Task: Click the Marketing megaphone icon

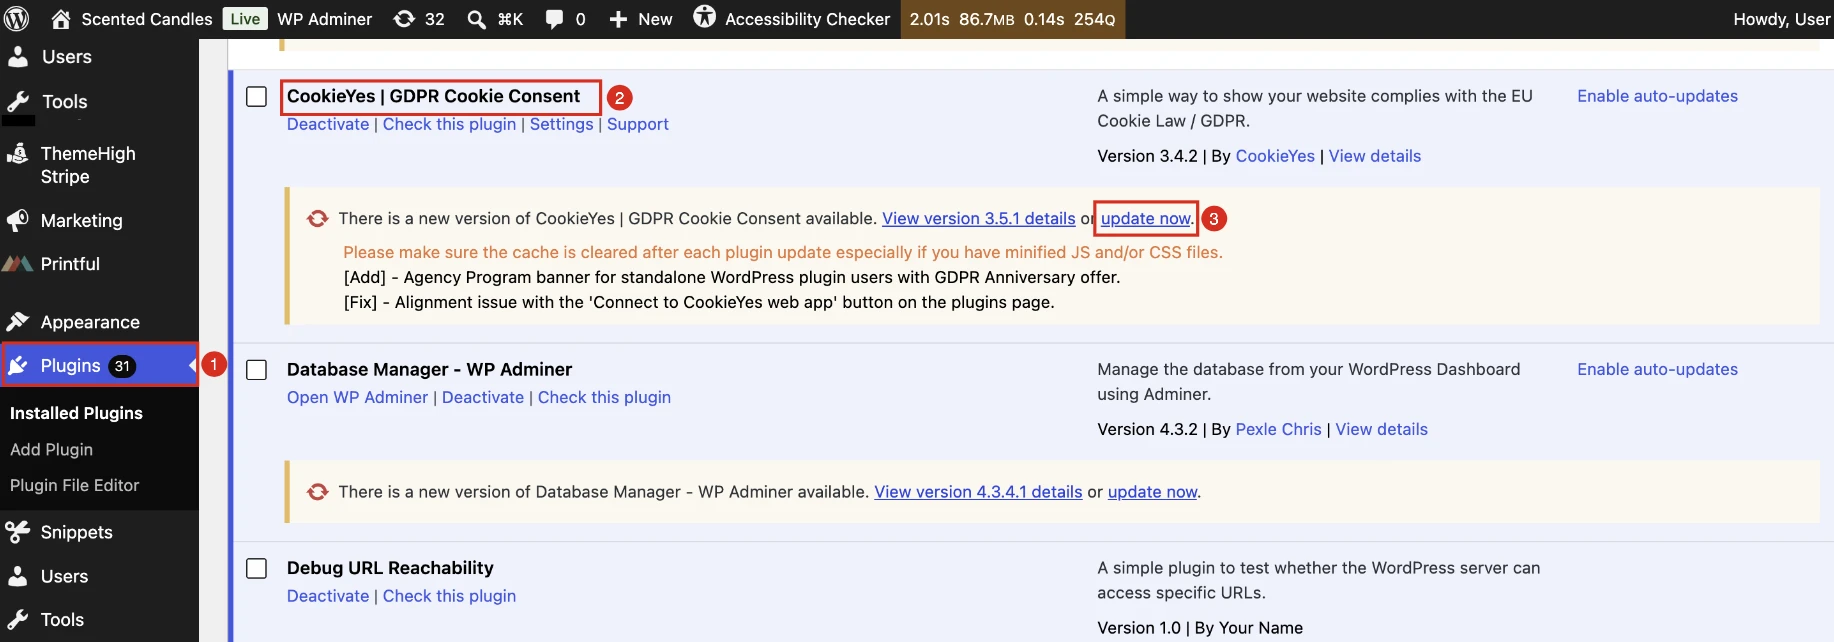Action: pos(18,220)
